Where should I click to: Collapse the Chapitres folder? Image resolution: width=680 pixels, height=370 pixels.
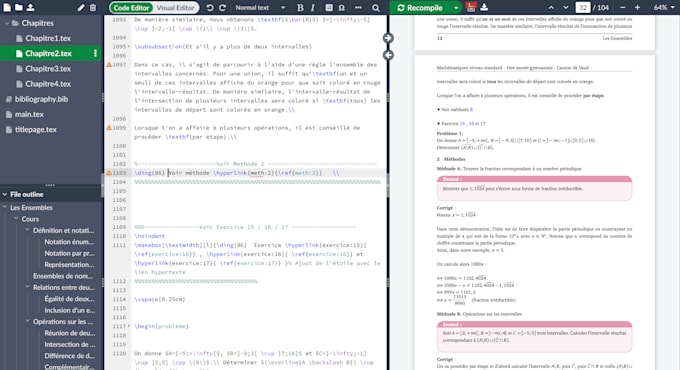tap(7, 23)
